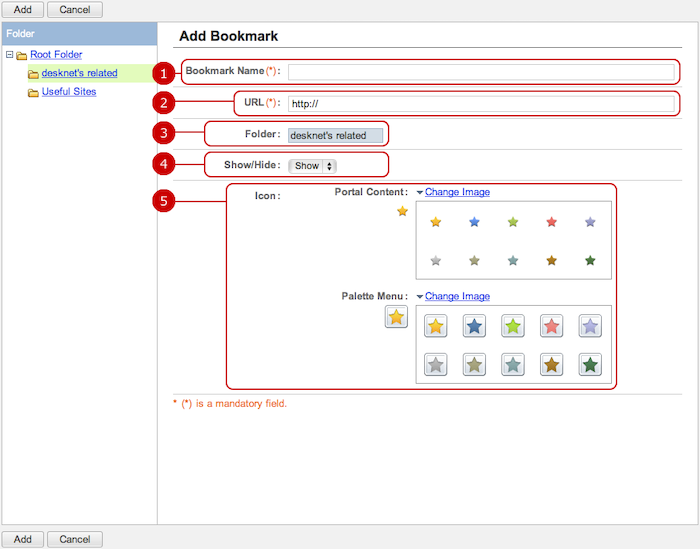Select the brown star Palette Menu icon
Screen dimensions: 700x549
point(551,365)
